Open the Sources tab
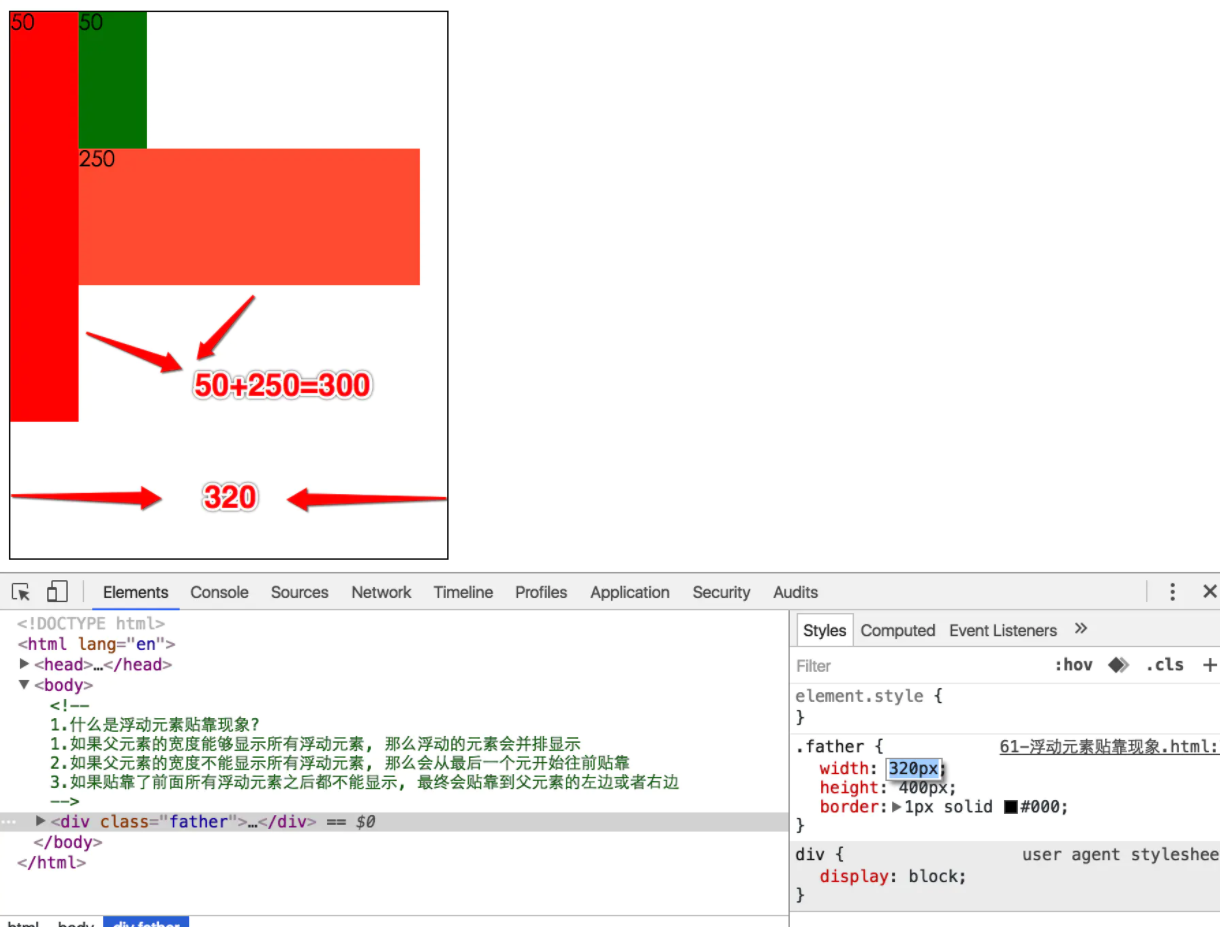1220x927 pixels. tap(299, 592)
